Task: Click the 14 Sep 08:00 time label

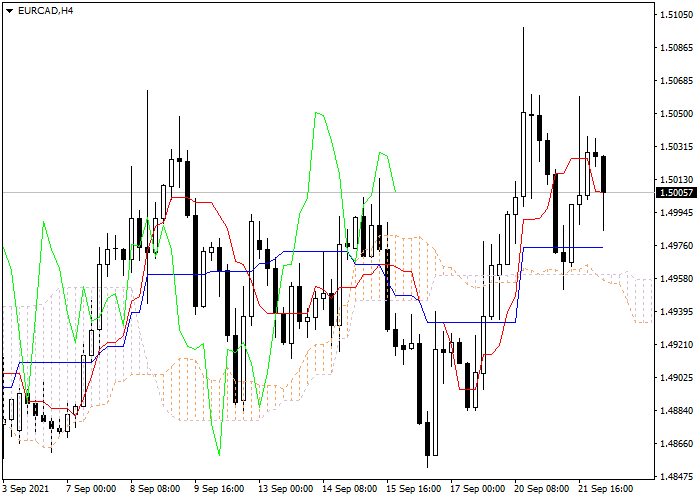Action: click(x=350, y=489)
